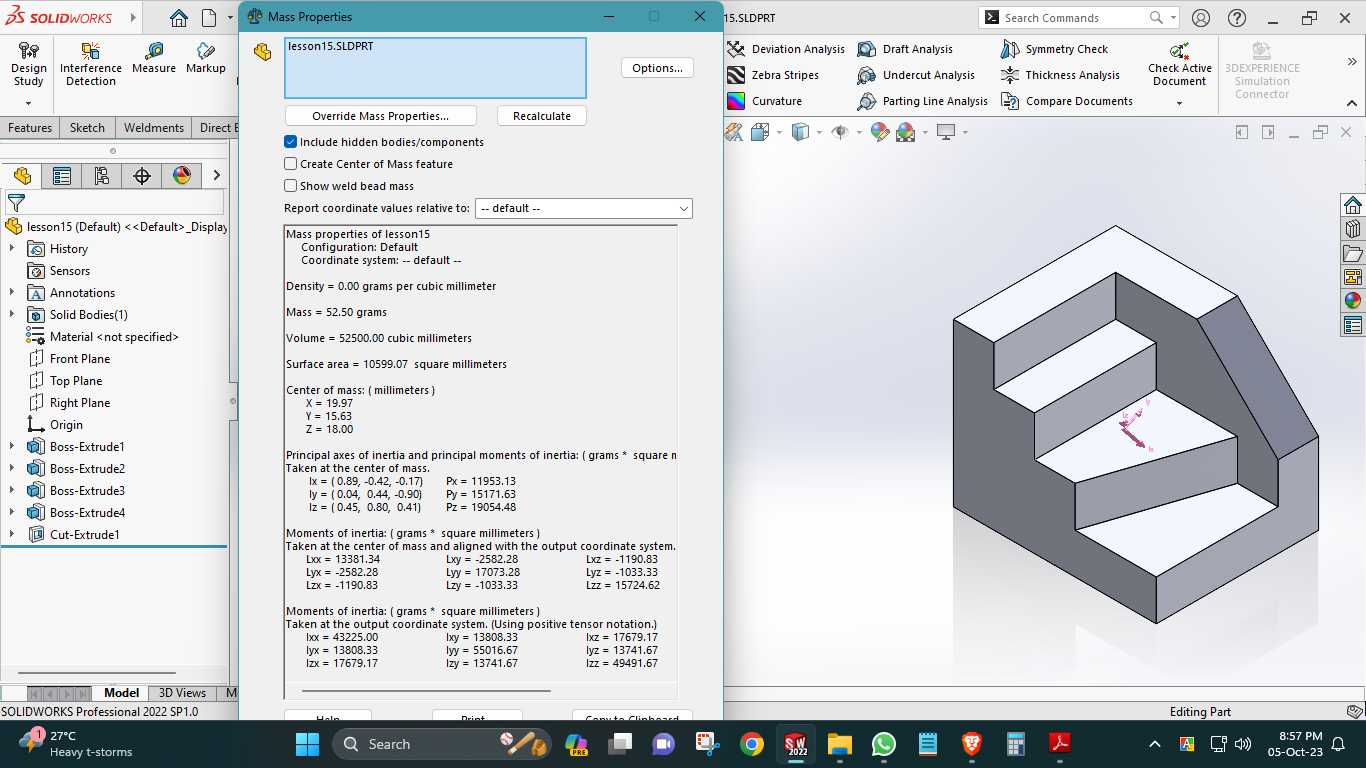Run Interference Detection
Screen dimensions: 1366x768
91,65
